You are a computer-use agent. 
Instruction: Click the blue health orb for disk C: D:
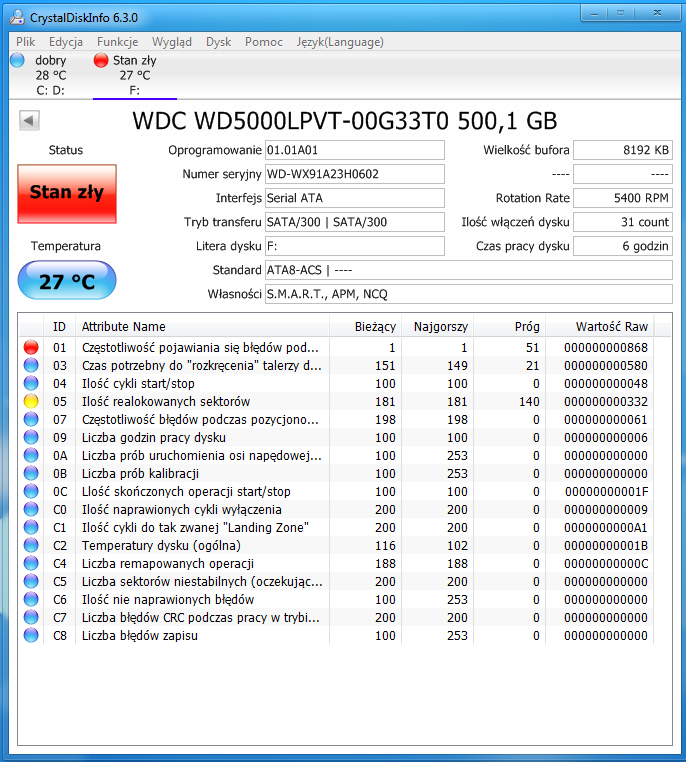[x=17, y=60]
